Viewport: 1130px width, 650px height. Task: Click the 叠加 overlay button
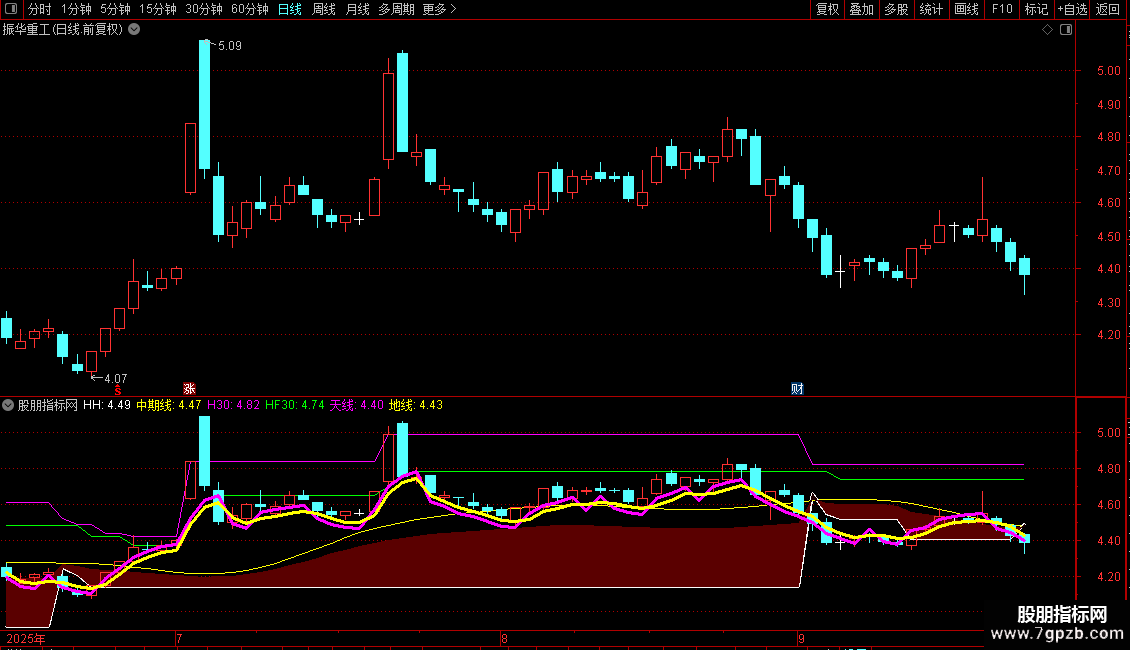pos(862,9)
